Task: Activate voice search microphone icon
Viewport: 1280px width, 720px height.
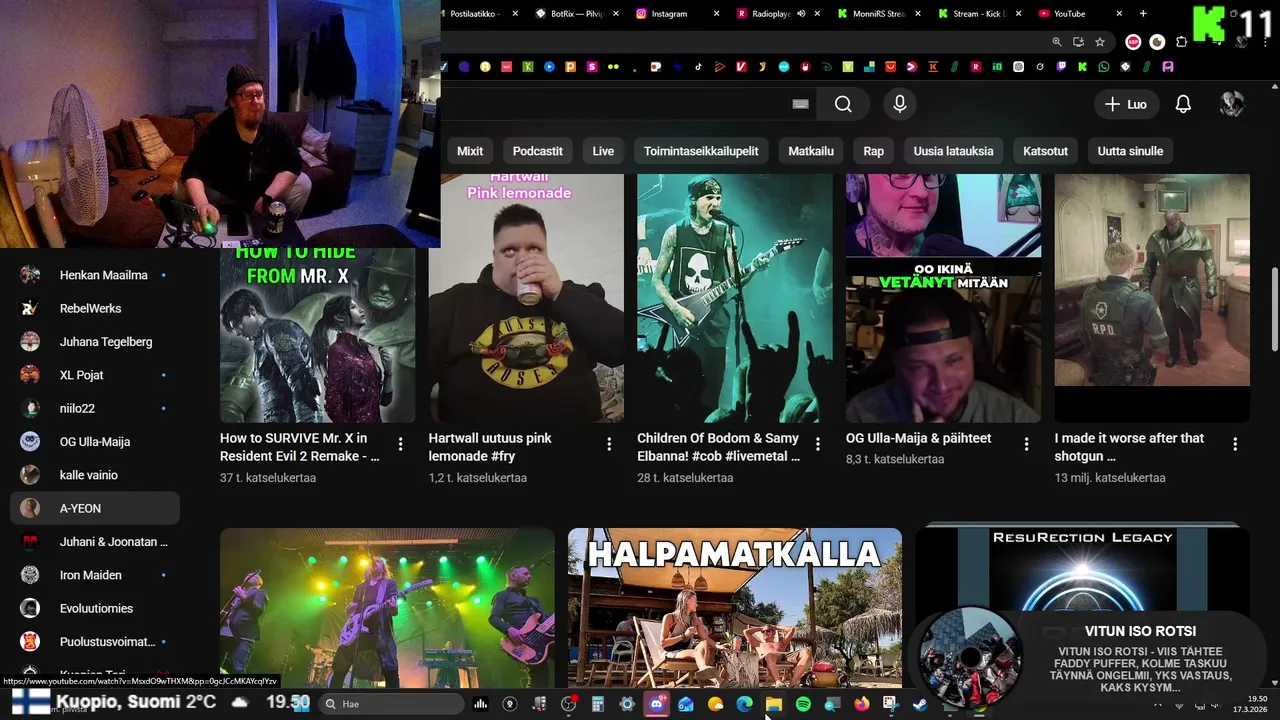Action: [900, 104]
